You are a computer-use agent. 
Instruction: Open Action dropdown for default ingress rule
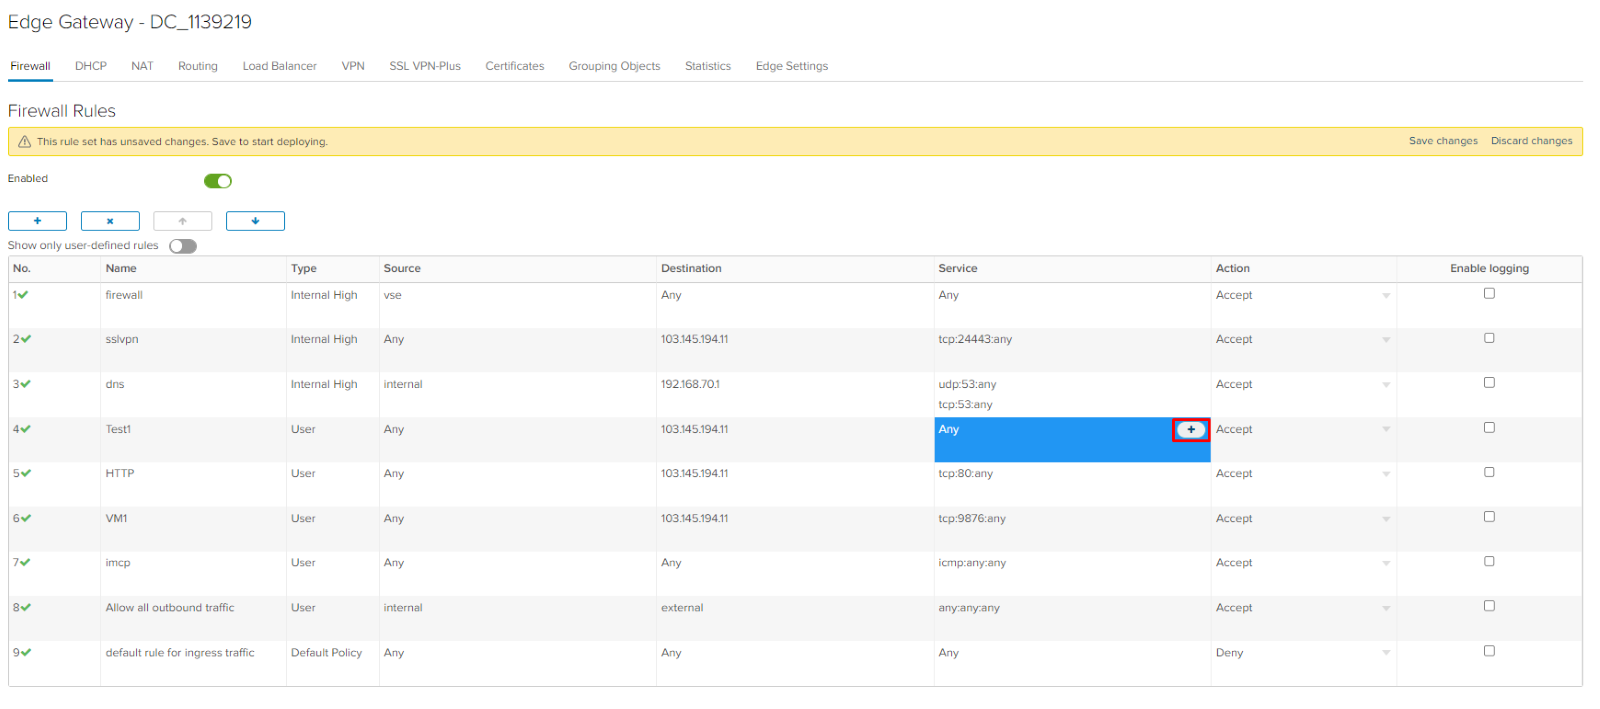tap(1303, 652)
